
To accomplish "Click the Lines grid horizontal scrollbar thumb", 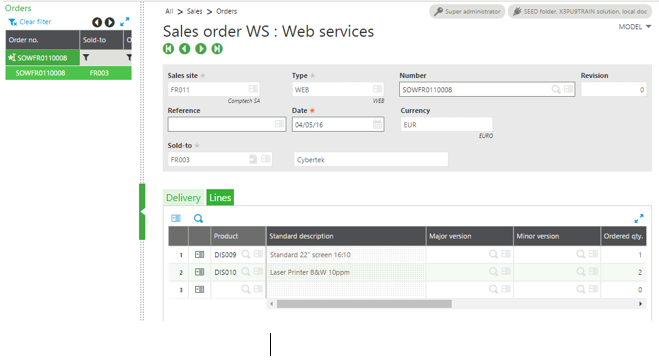I will 364,304.
